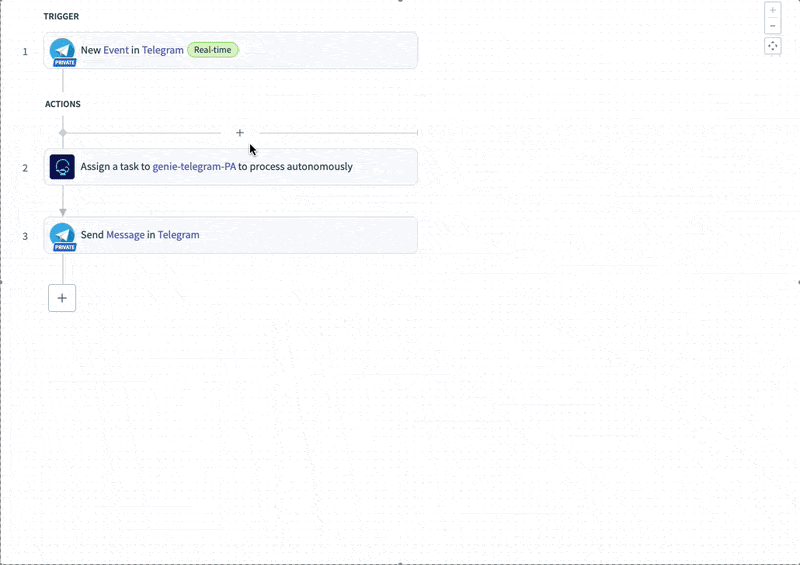Click the step number 3 label
The width and height of the screenshot is (800, 565).
(x=25, y=236)
